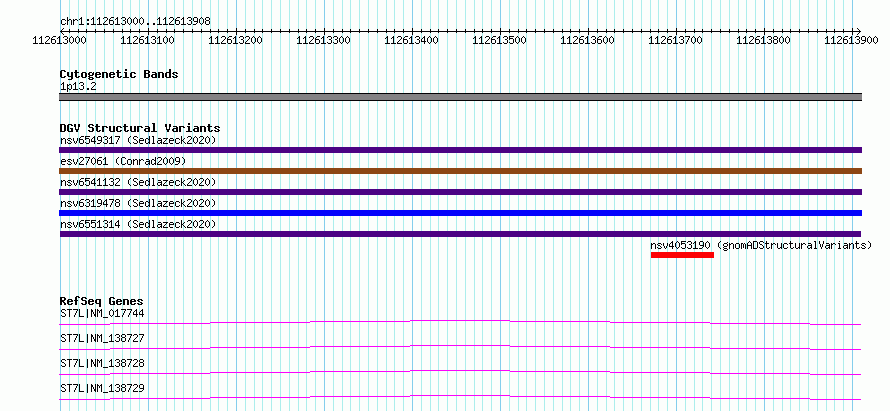Screen dimensions: 890x411
Task: Open transcript ST7L|NM_138728 label
Action: [102, 363]
